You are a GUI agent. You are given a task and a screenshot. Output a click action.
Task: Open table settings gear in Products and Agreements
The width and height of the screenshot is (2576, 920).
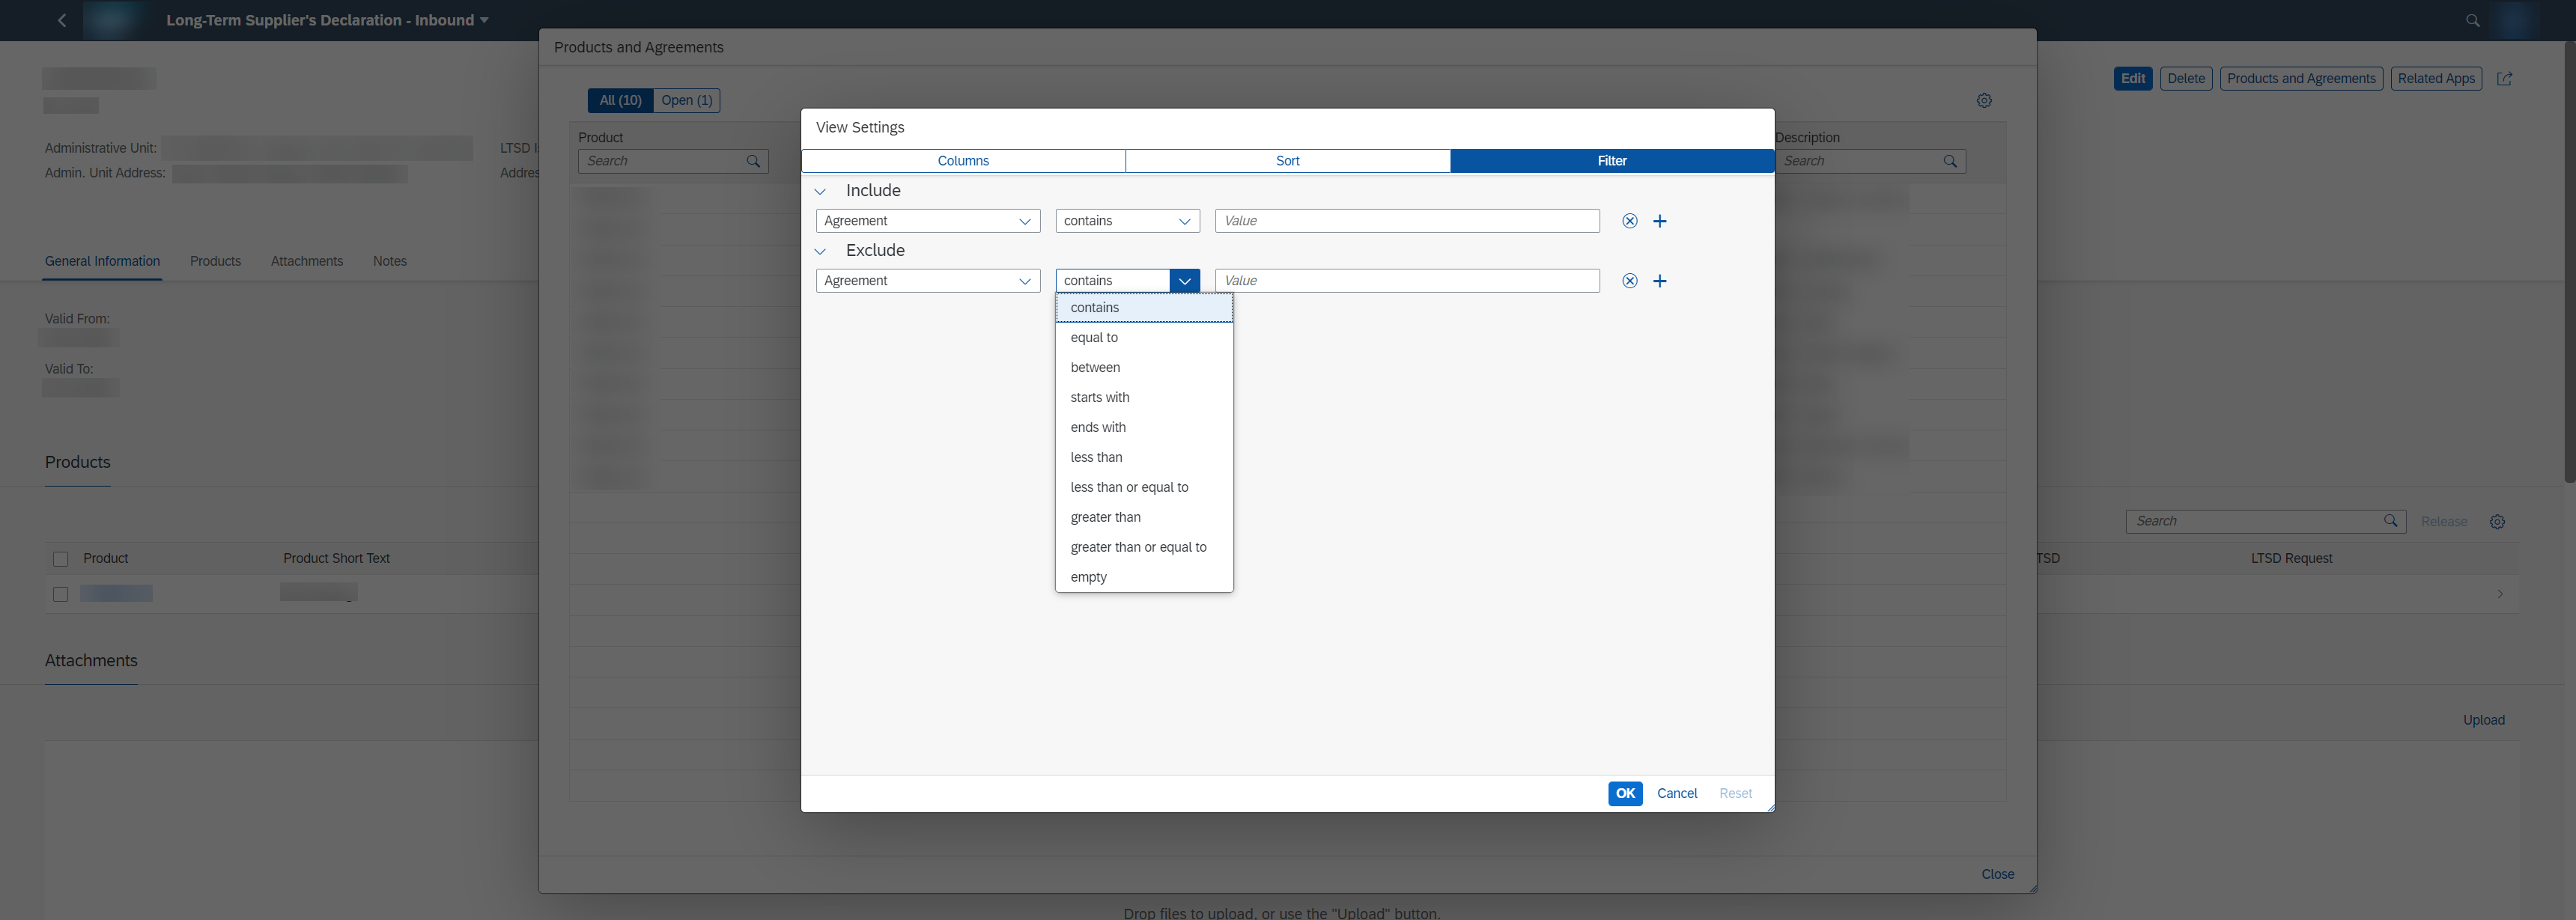click(x=1984, y=101)
